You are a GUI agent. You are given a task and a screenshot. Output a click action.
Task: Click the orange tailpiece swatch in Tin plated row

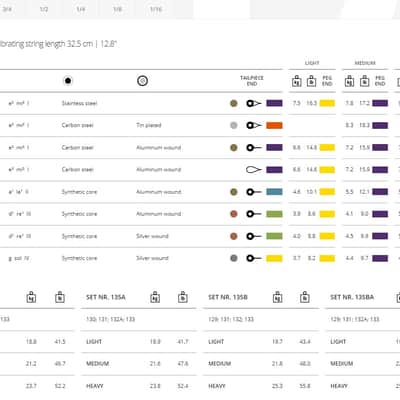tap(274, 125)
